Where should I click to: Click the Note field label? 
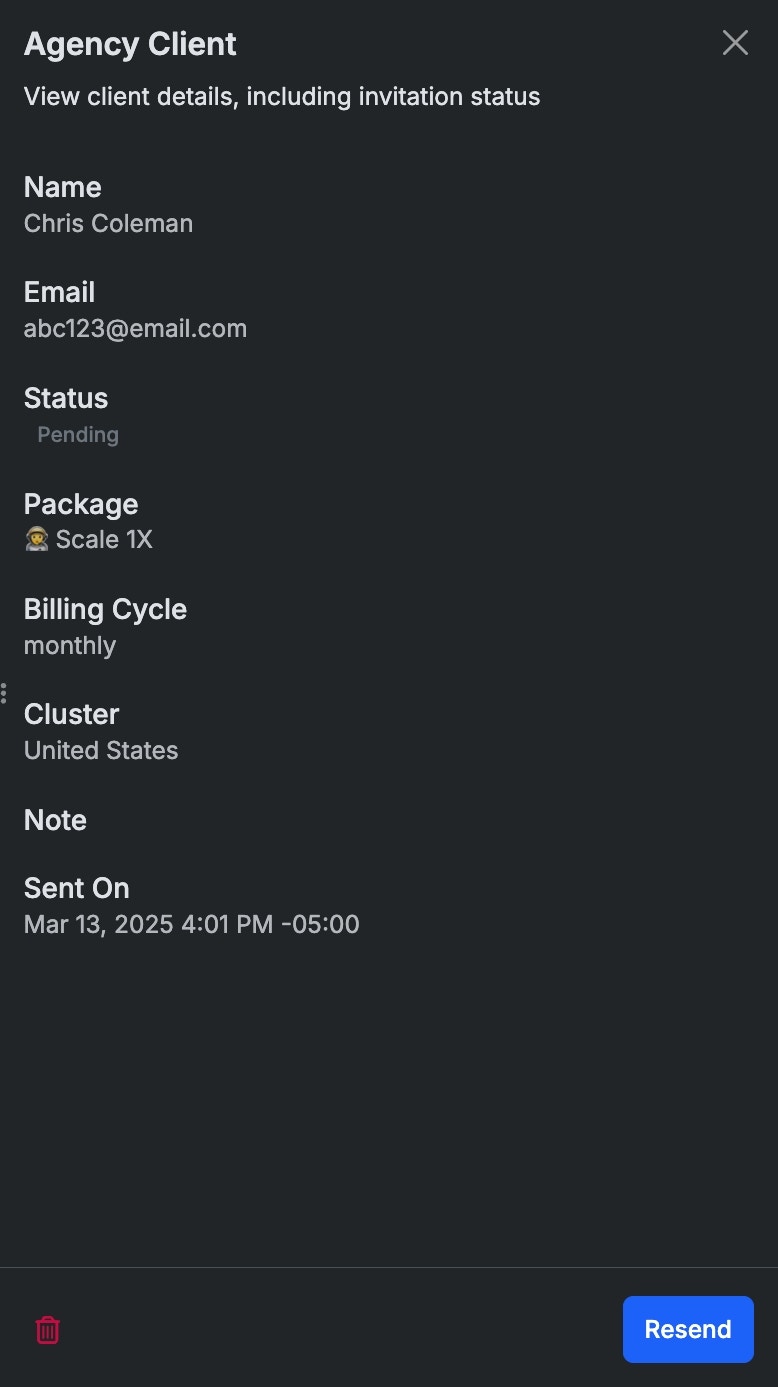[55, 820]
